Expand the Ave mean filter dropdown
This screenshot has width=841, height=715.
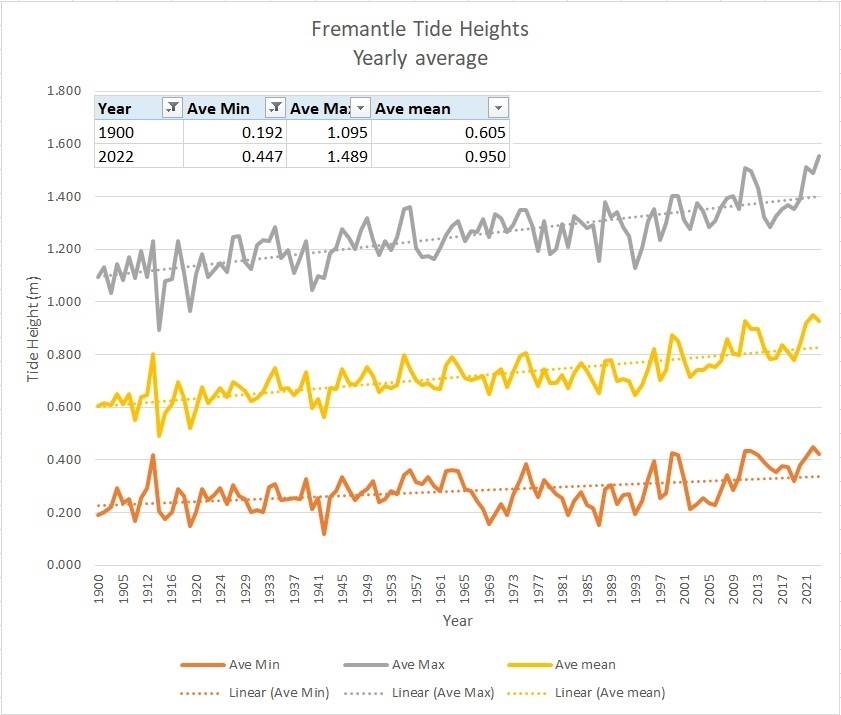(497, 108)
